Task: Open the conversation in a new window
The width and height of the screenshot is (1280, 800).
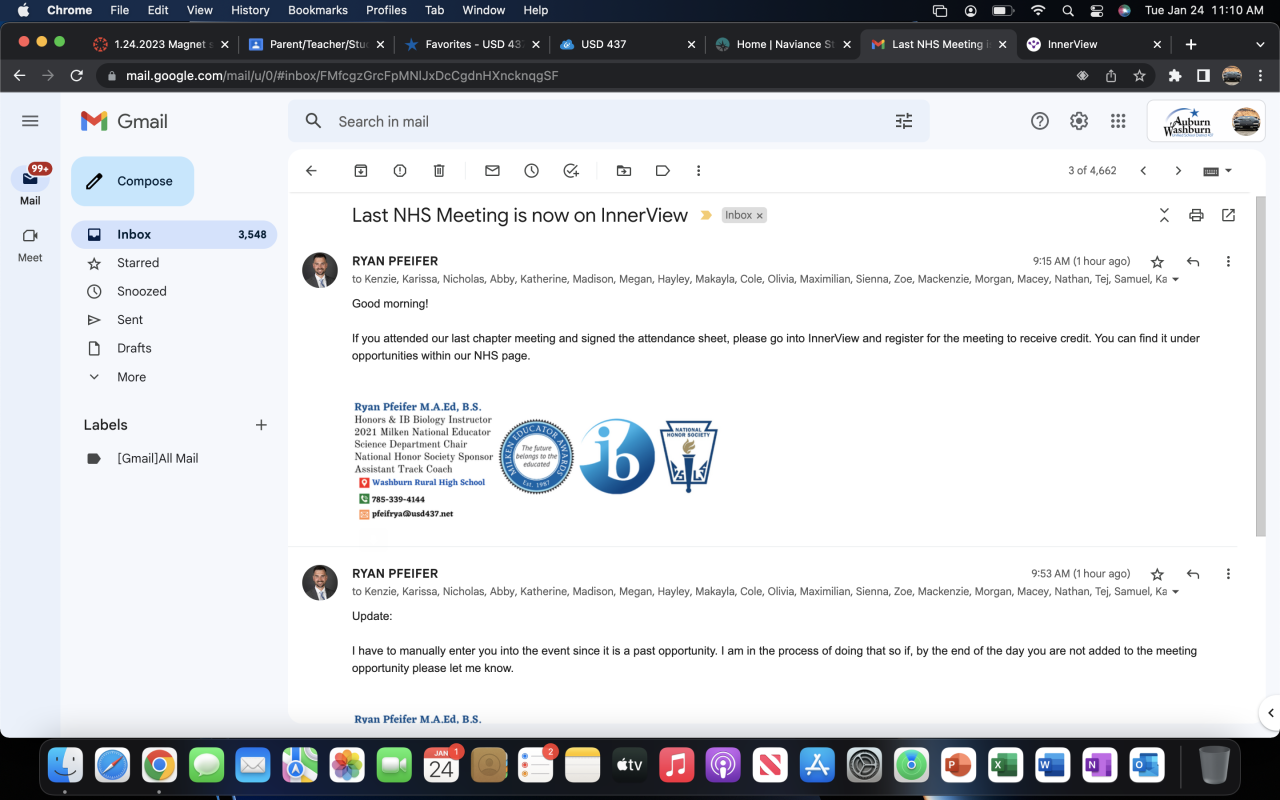Action: coord(1228,215)
